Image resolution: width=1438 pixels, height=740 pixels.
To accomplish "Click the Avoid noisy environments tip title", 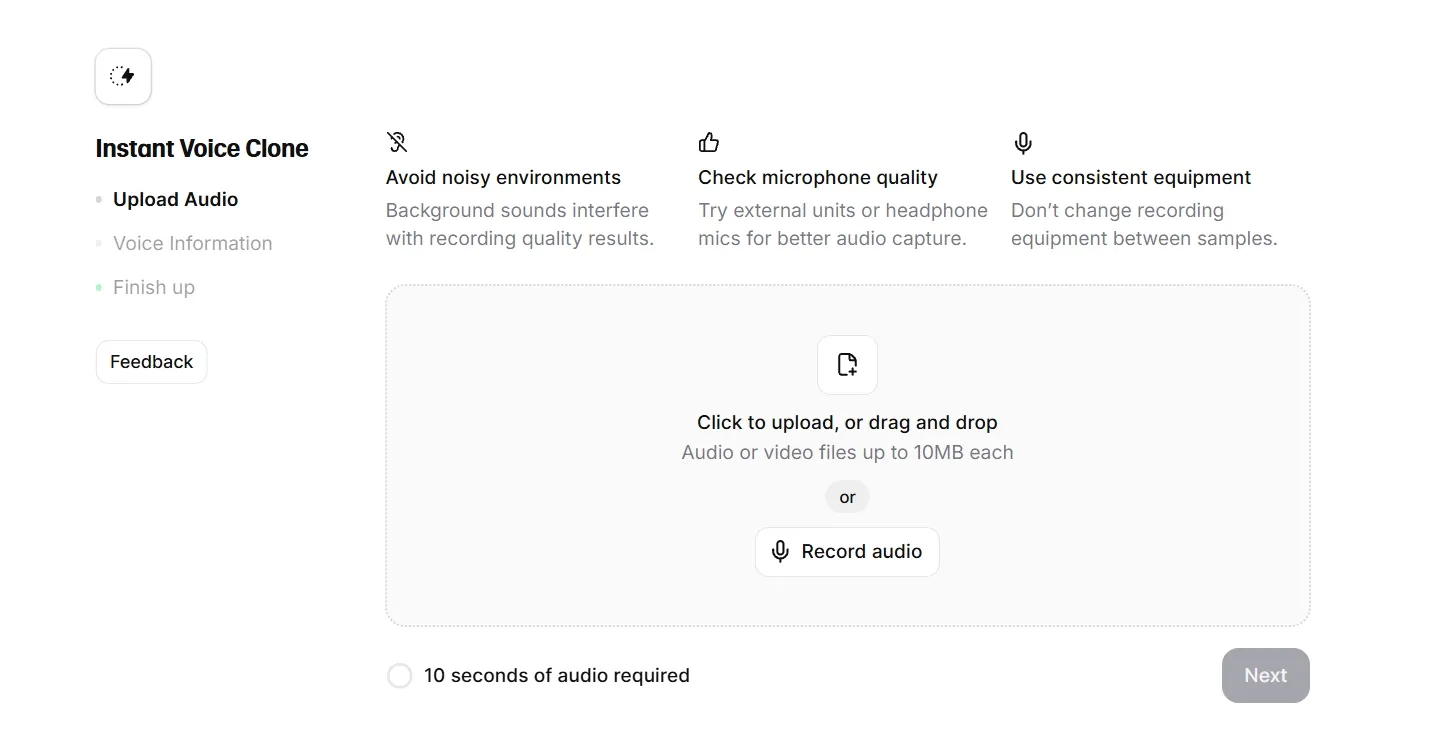I will click(503, 177).
